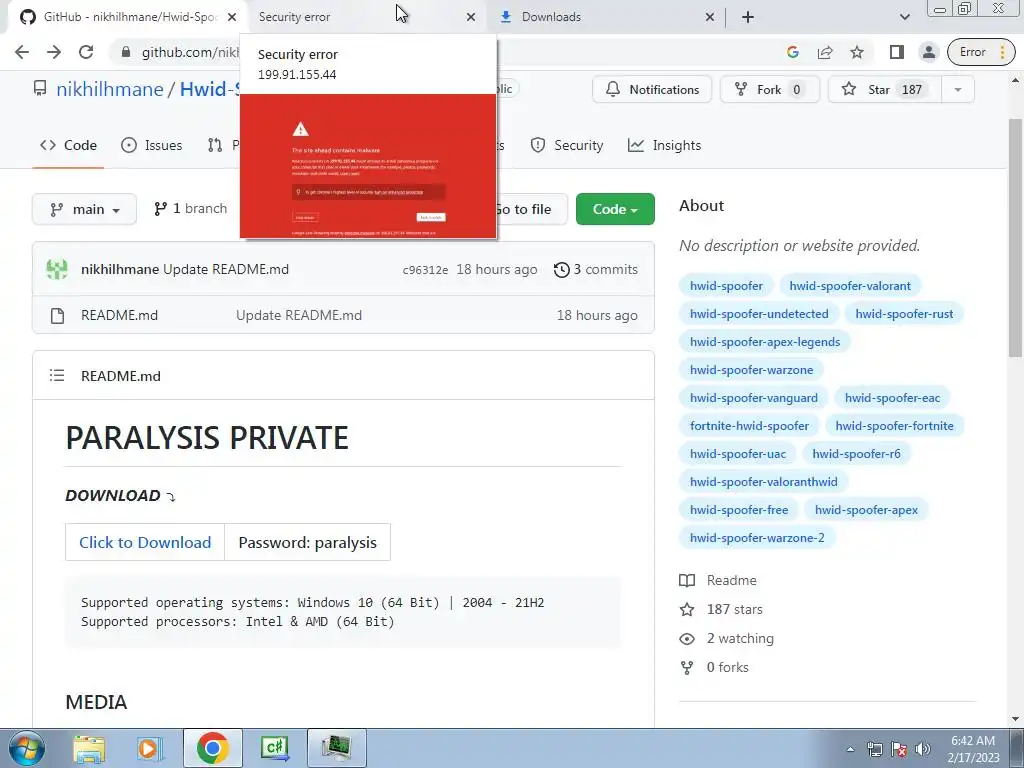Image resolution: width=1024 pixels, height=768 pixels.
Task: Open the Issues tab
Action: tap(152, 145)
